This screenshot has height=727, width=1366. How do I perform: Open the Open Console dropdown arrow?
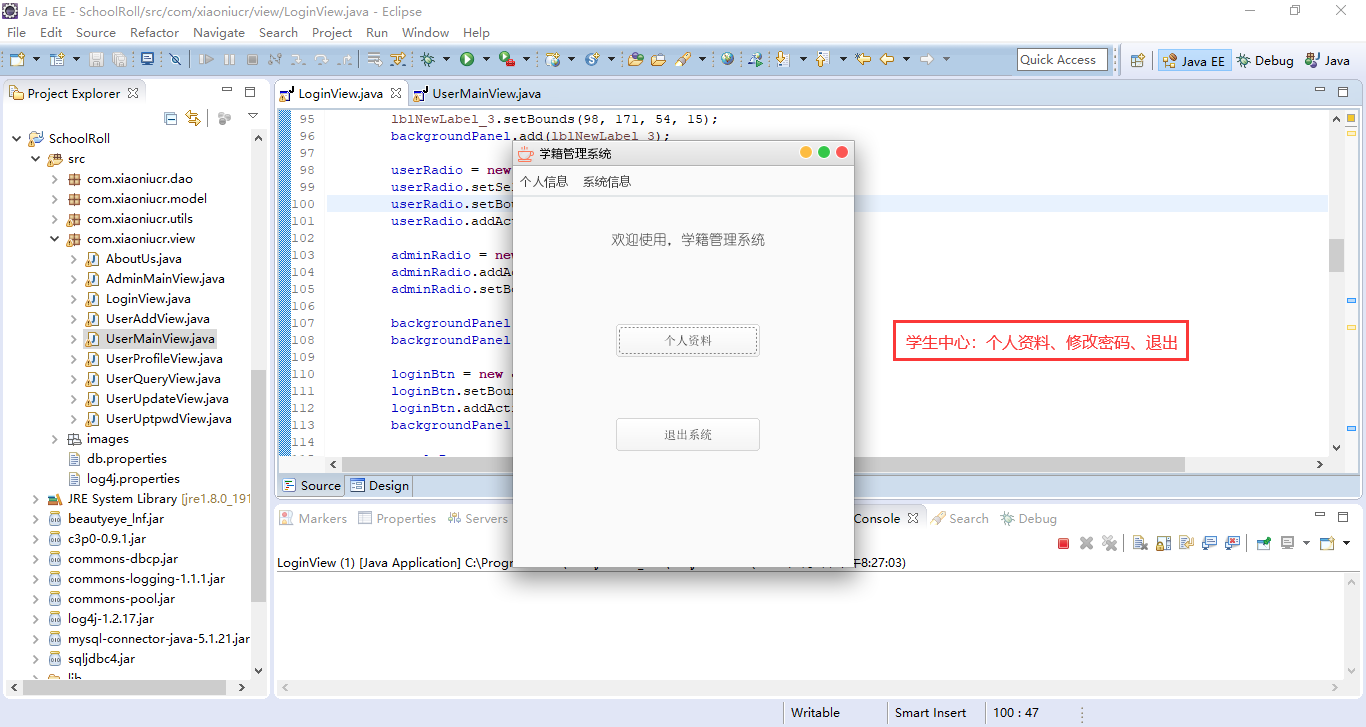(x=1346, y=543)
